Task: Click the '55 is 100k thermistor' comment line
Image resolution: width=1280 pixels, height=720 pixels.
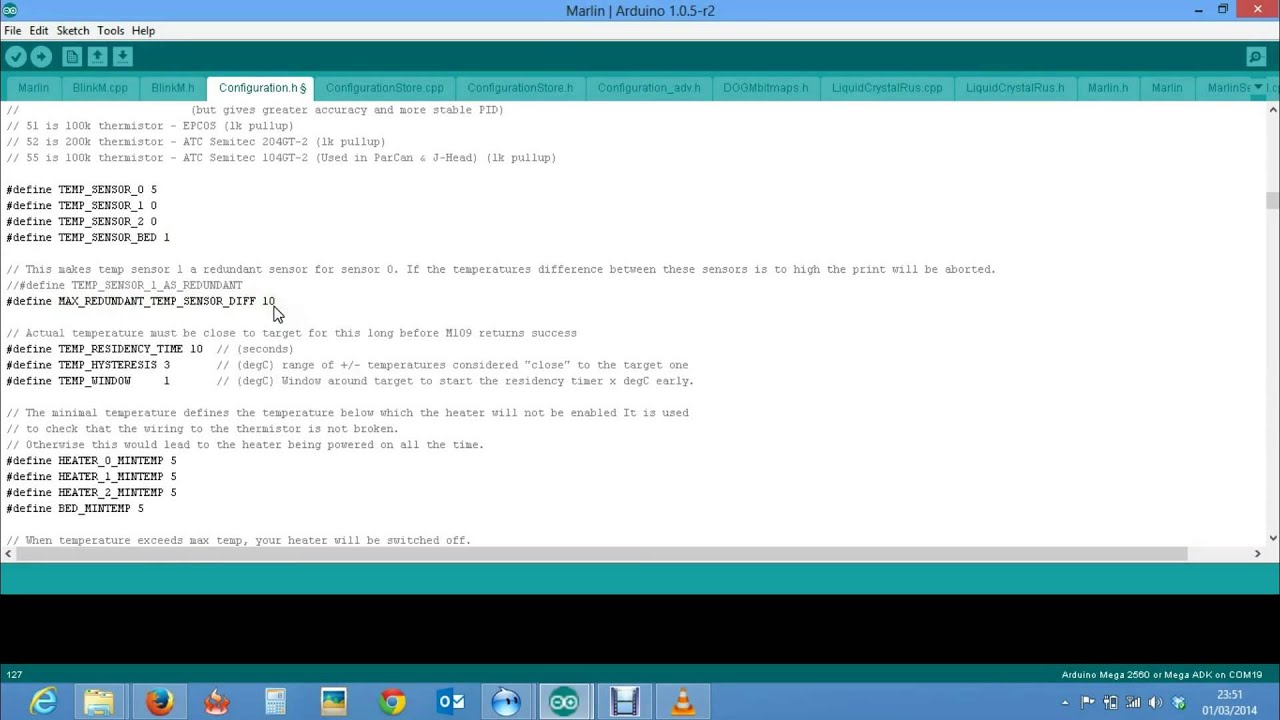Action: click(281, 158)
